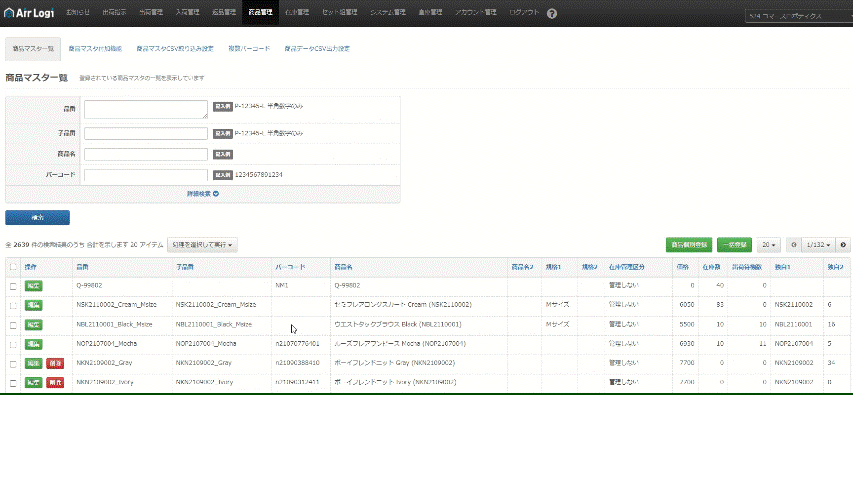The height and width of the screenshot is (480, 853).
Task: Go to the previous results page arrow
Action: point(794,244)
